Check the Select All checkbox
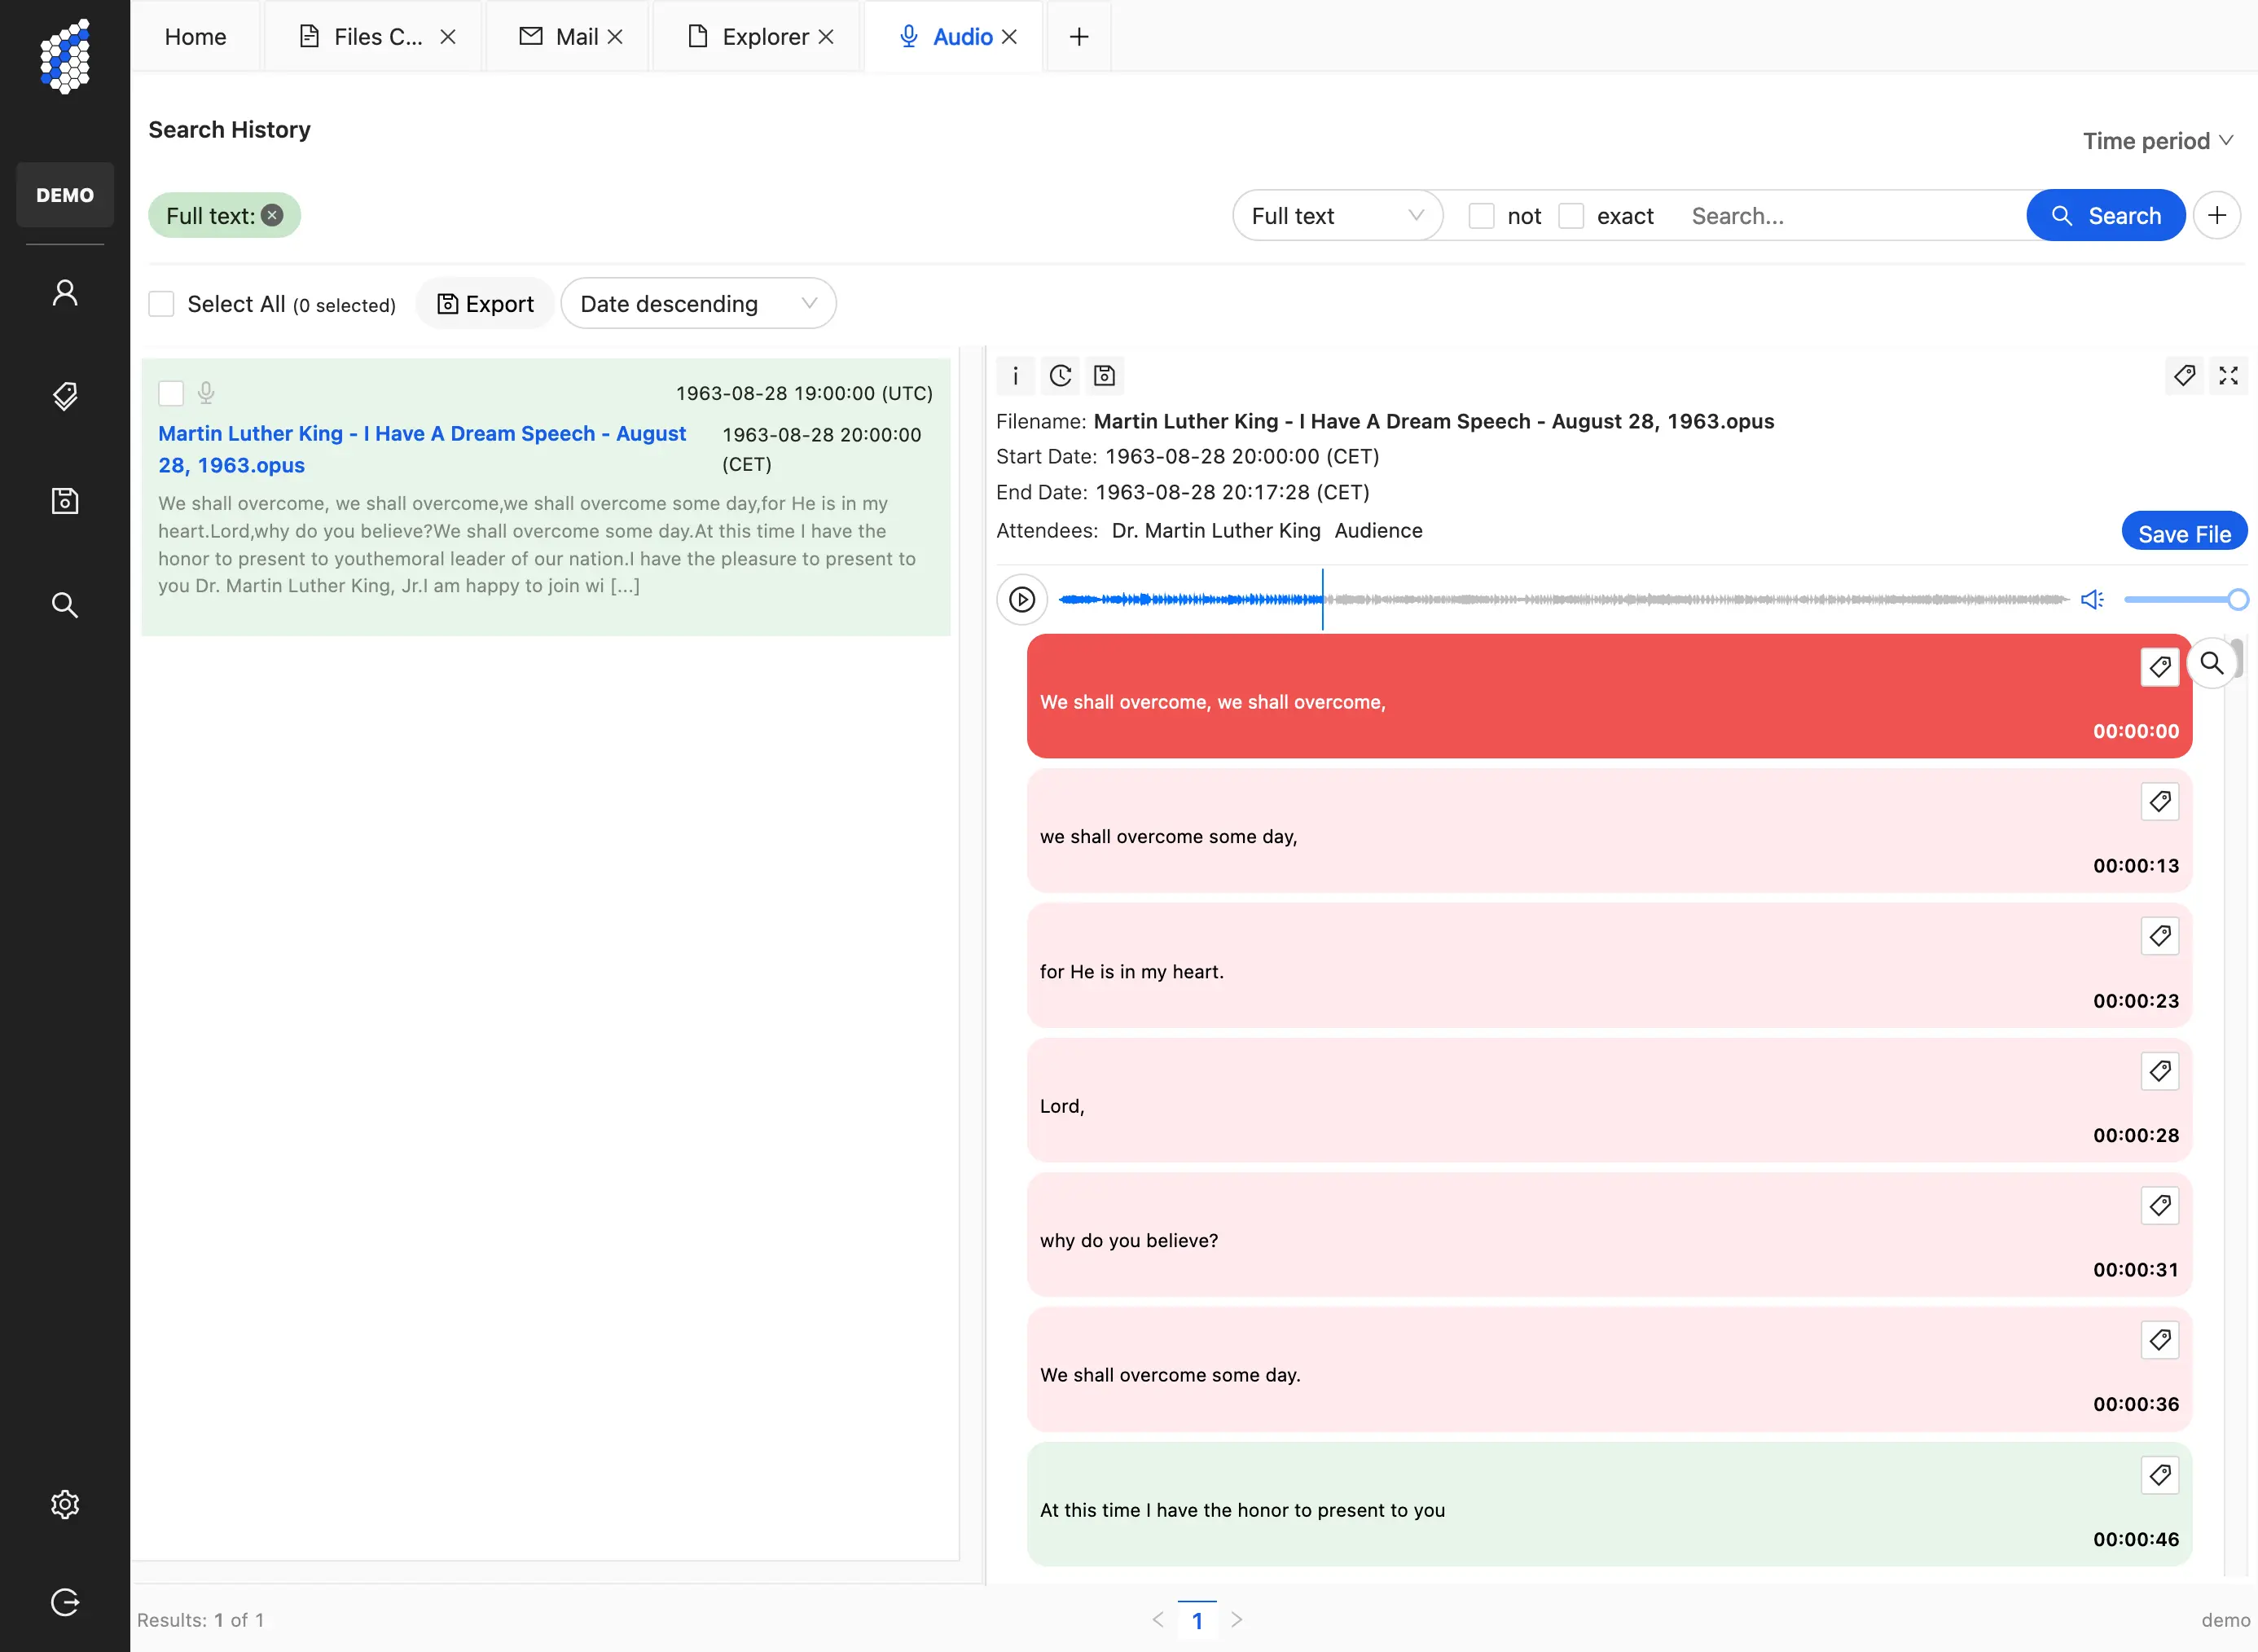 click(161, 303)
